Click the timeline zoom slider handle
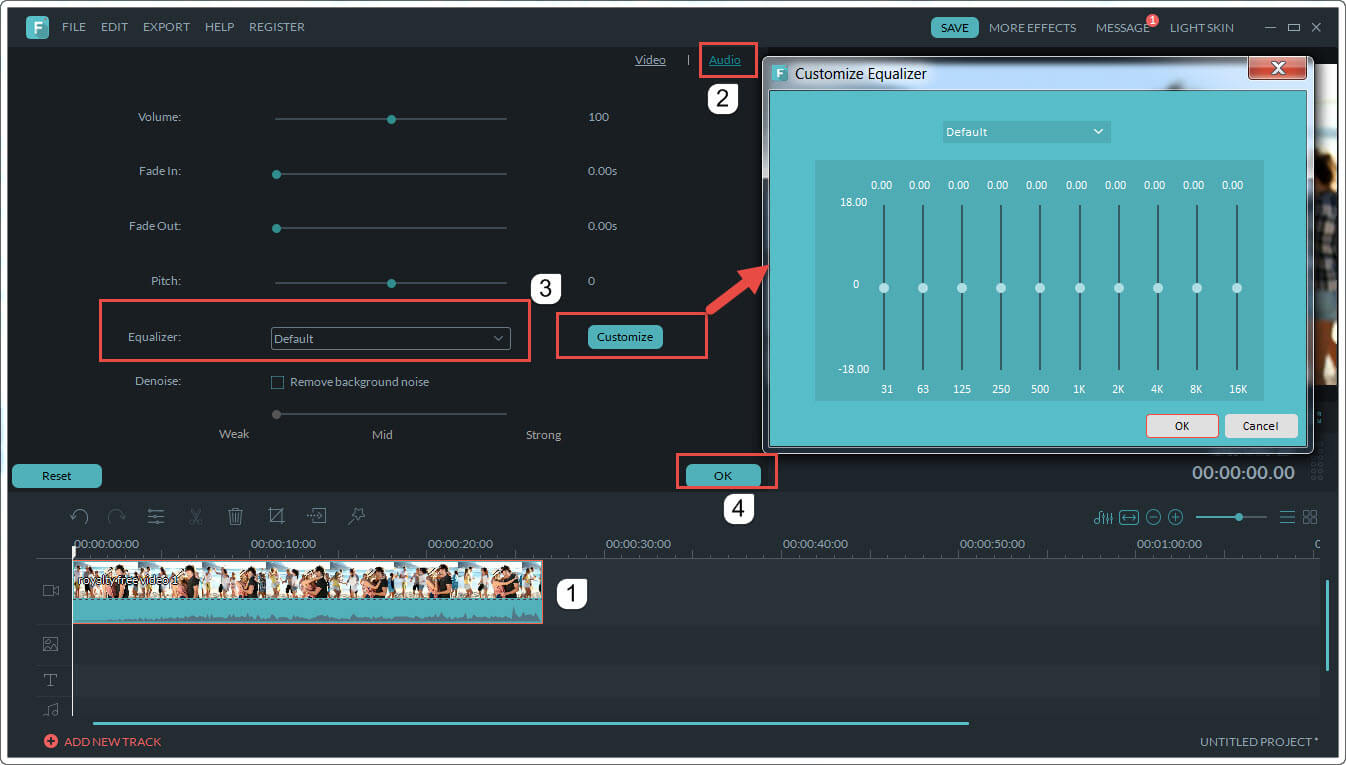The image size is (1346, 765). pos(1239,517)
